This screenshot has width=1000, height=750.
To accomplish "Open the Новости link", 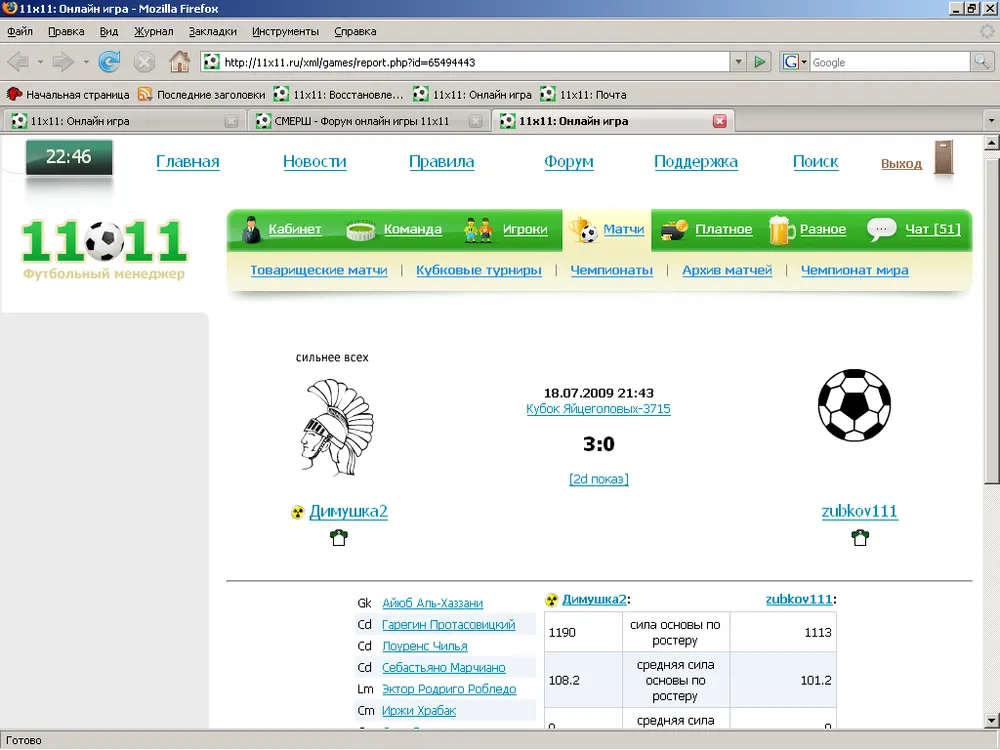I will point(314,162).
